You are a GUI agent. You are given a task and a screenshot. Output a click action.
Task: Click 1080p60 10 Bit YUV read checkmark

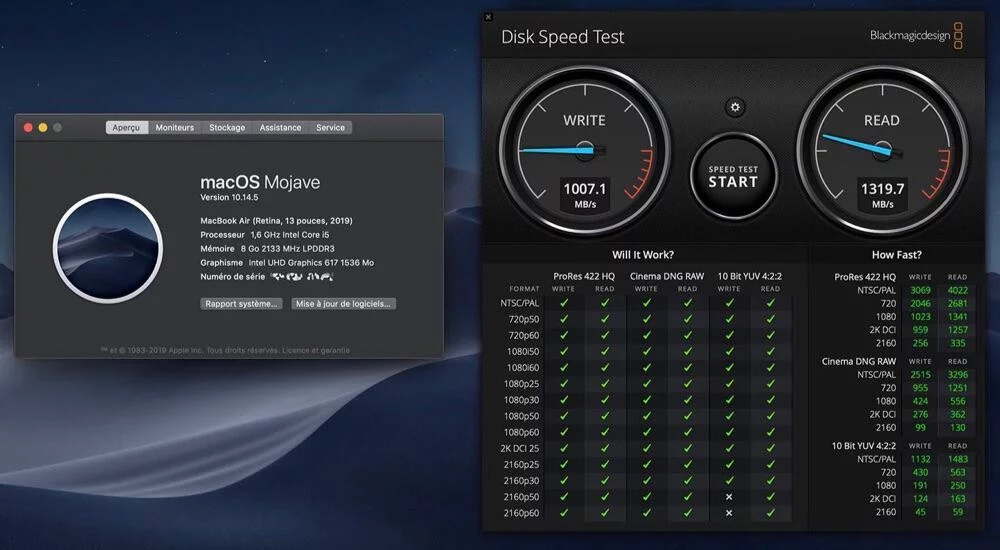click(770, 432)
